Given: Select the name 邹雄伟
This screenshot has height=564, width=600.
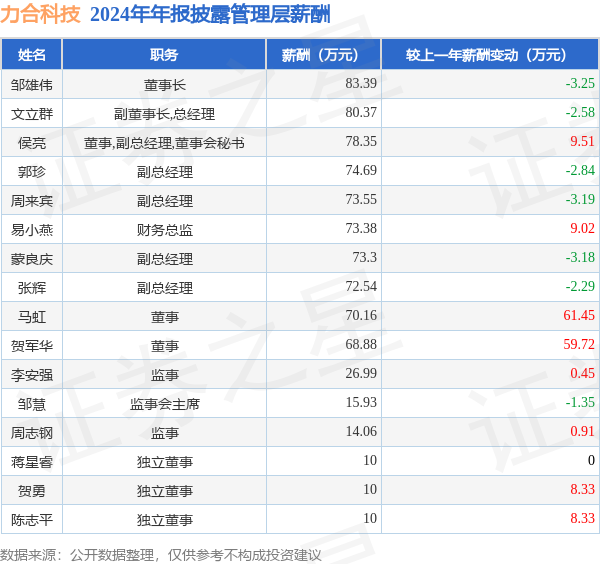Looking at the screenshot, I should click(x=32, y=85).
